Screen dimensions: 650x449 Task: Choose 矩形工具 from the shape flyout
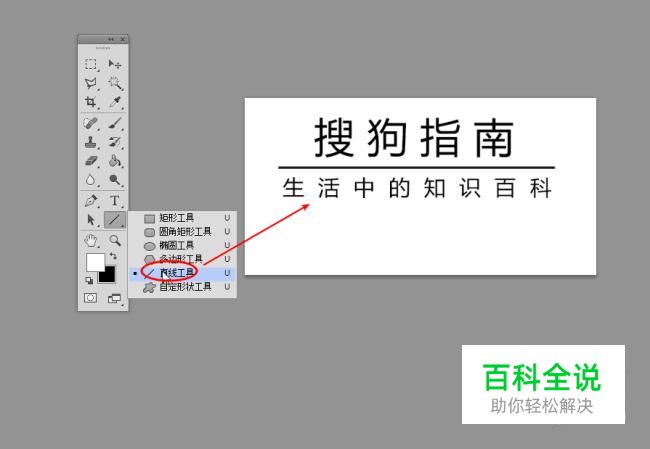pyautogui.click(x=182, y=218)
